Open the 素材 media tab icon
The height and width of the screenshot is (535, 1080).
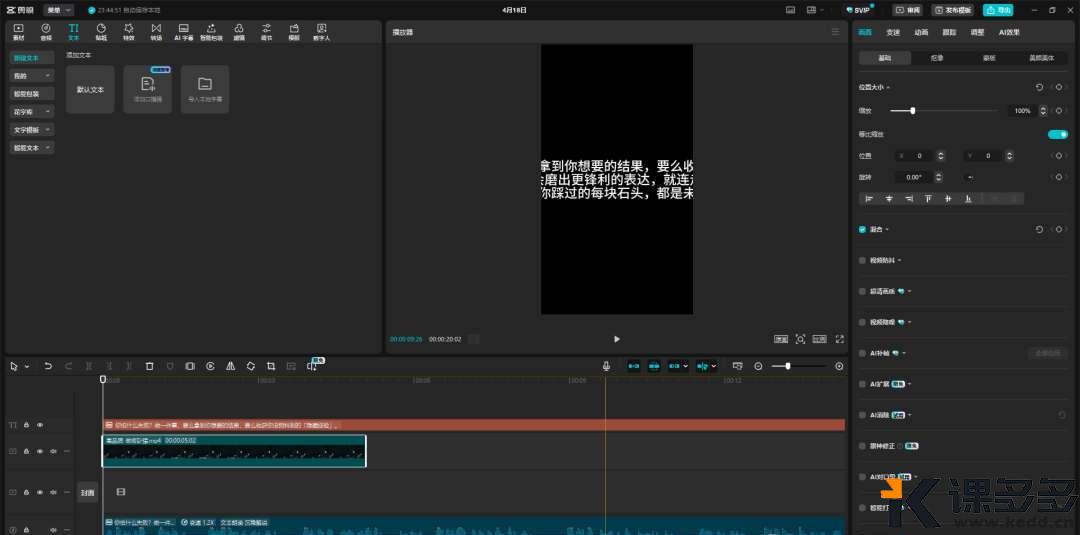pyautogui.click(x=19, y=32)
